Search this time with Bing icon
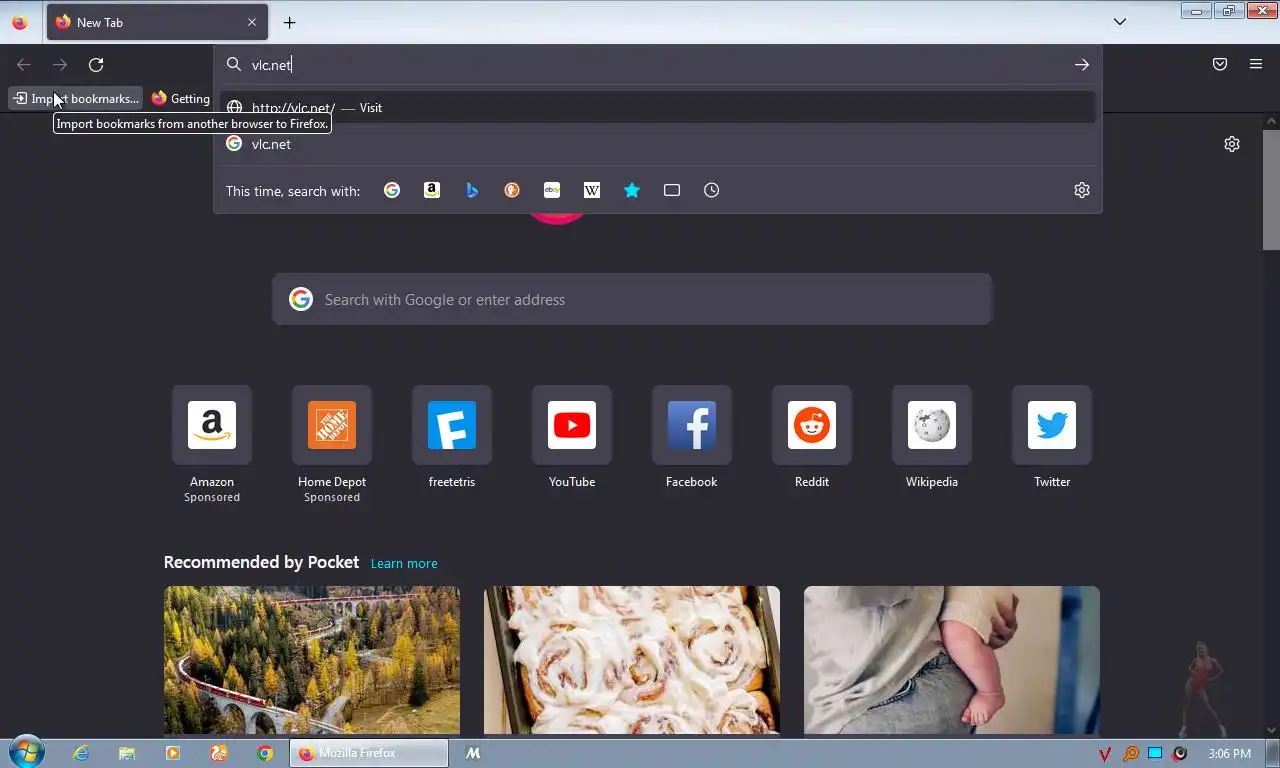1280x768 pixels. pos(472,190)
